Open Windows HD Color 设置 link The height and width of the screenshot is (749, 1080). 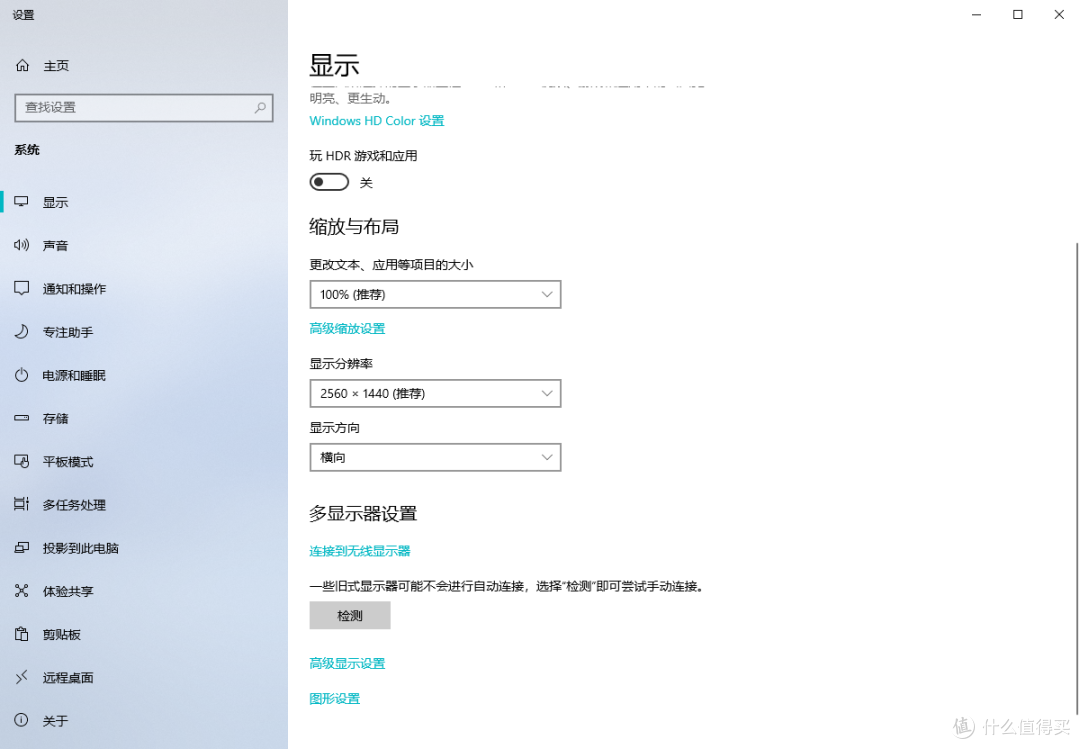click(x=376, y=120)
